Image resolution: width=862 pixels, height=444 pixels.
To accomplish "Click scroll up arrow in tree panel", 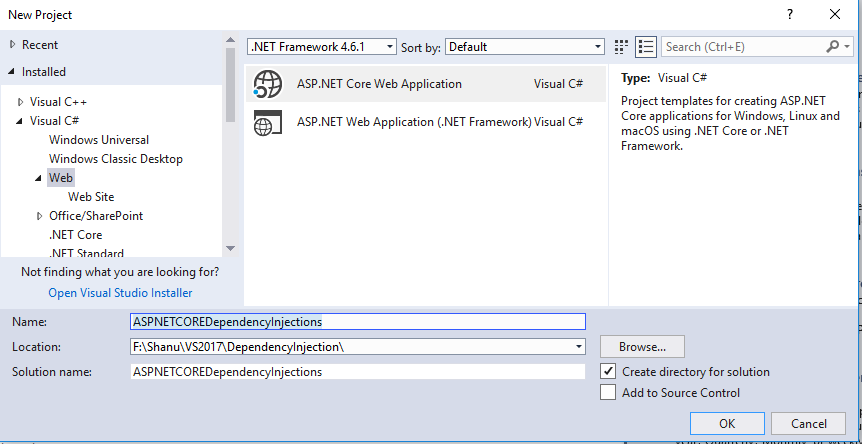I will click(x=230, y=41).
